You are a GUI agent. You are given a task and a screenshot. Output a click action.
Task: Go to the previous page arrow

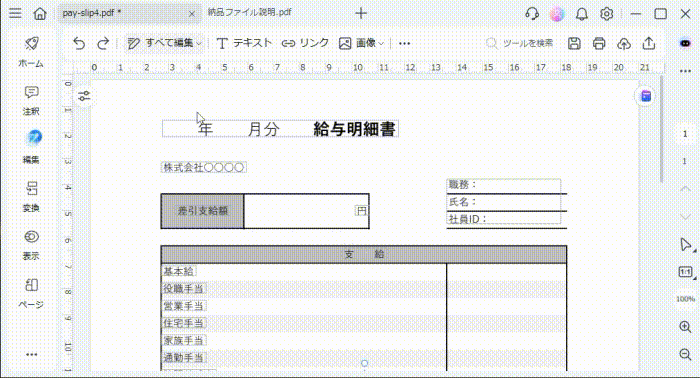click(685, 189)
